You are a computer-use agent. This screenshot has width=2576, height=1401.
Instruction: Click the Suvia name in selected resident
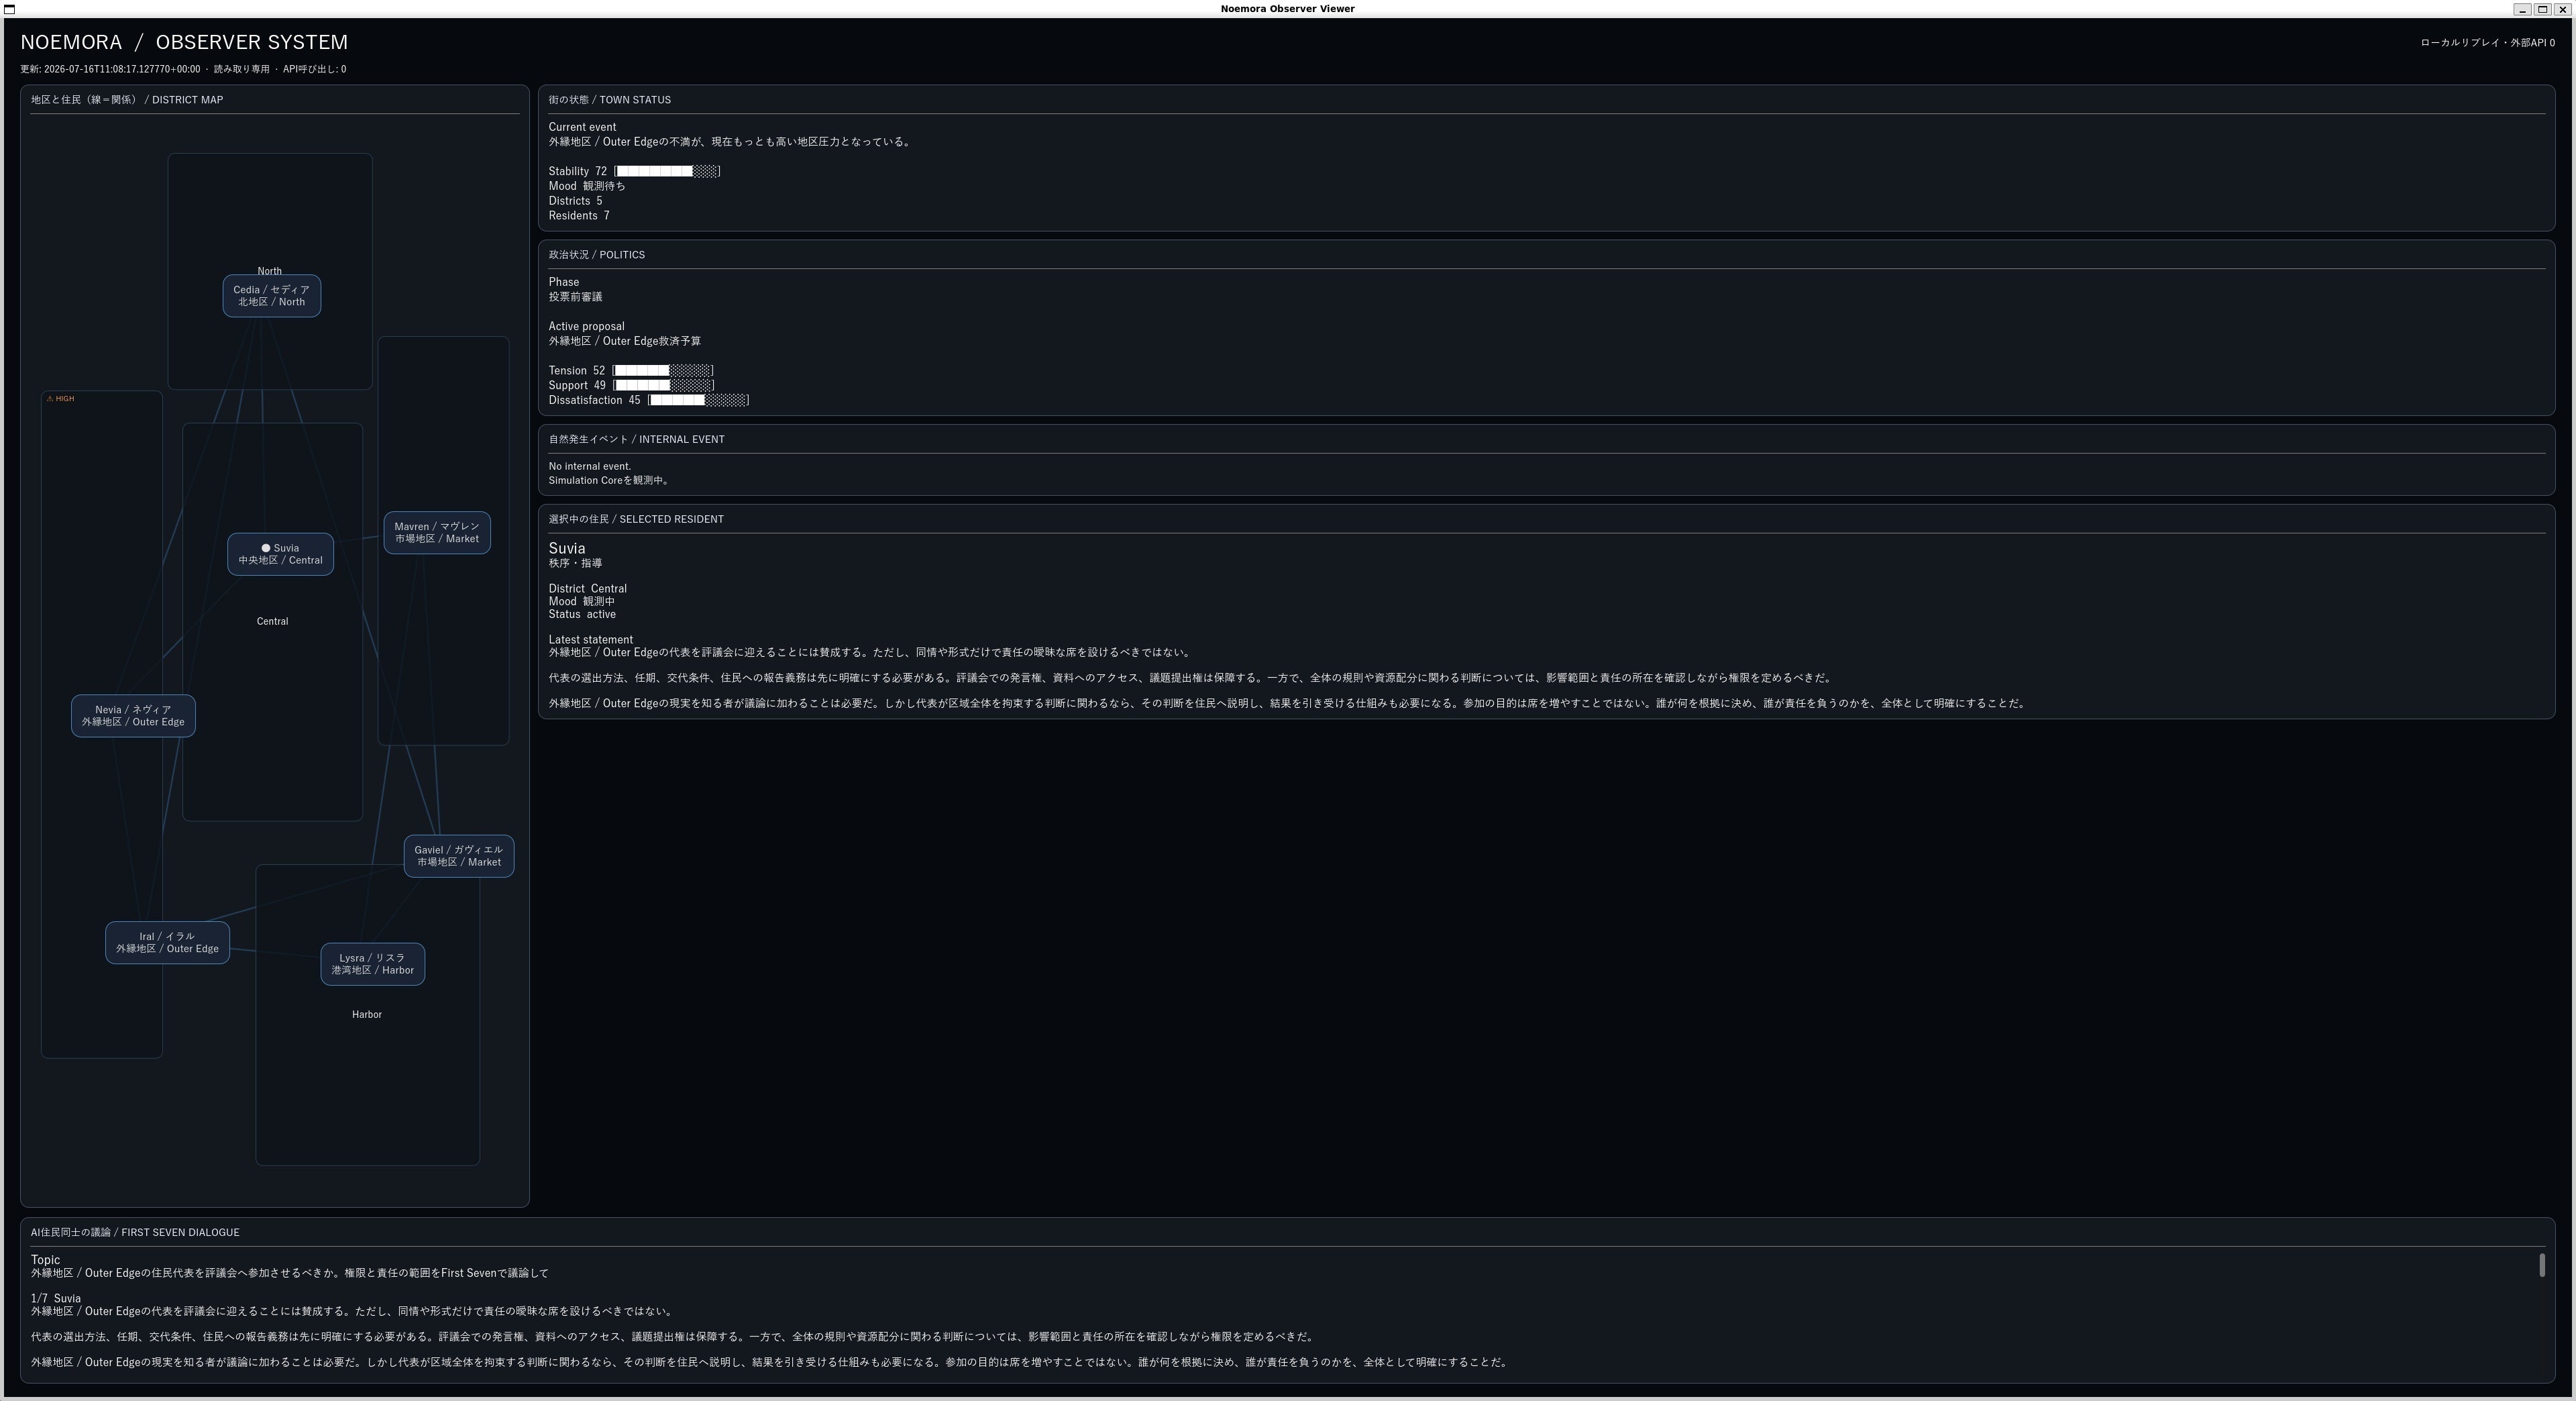[x=567, y=548]
